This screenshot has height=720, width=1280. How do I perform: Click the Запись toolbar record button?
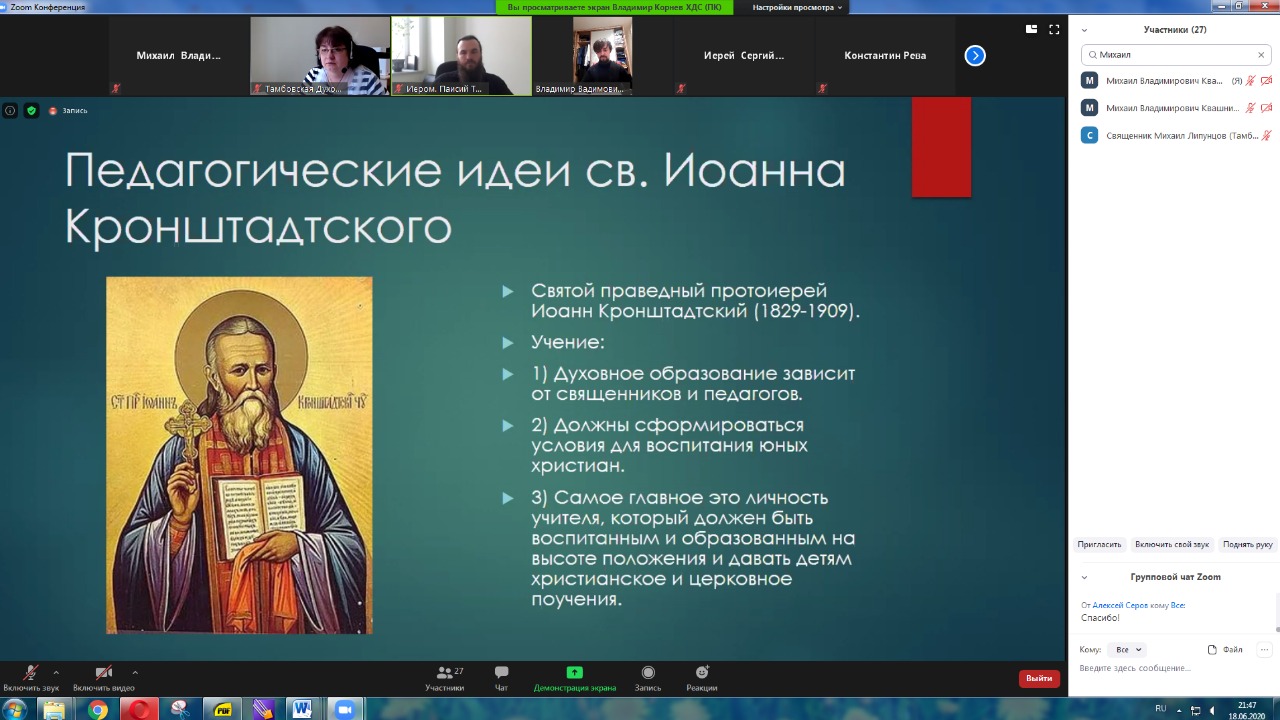(x=648, y=678)
